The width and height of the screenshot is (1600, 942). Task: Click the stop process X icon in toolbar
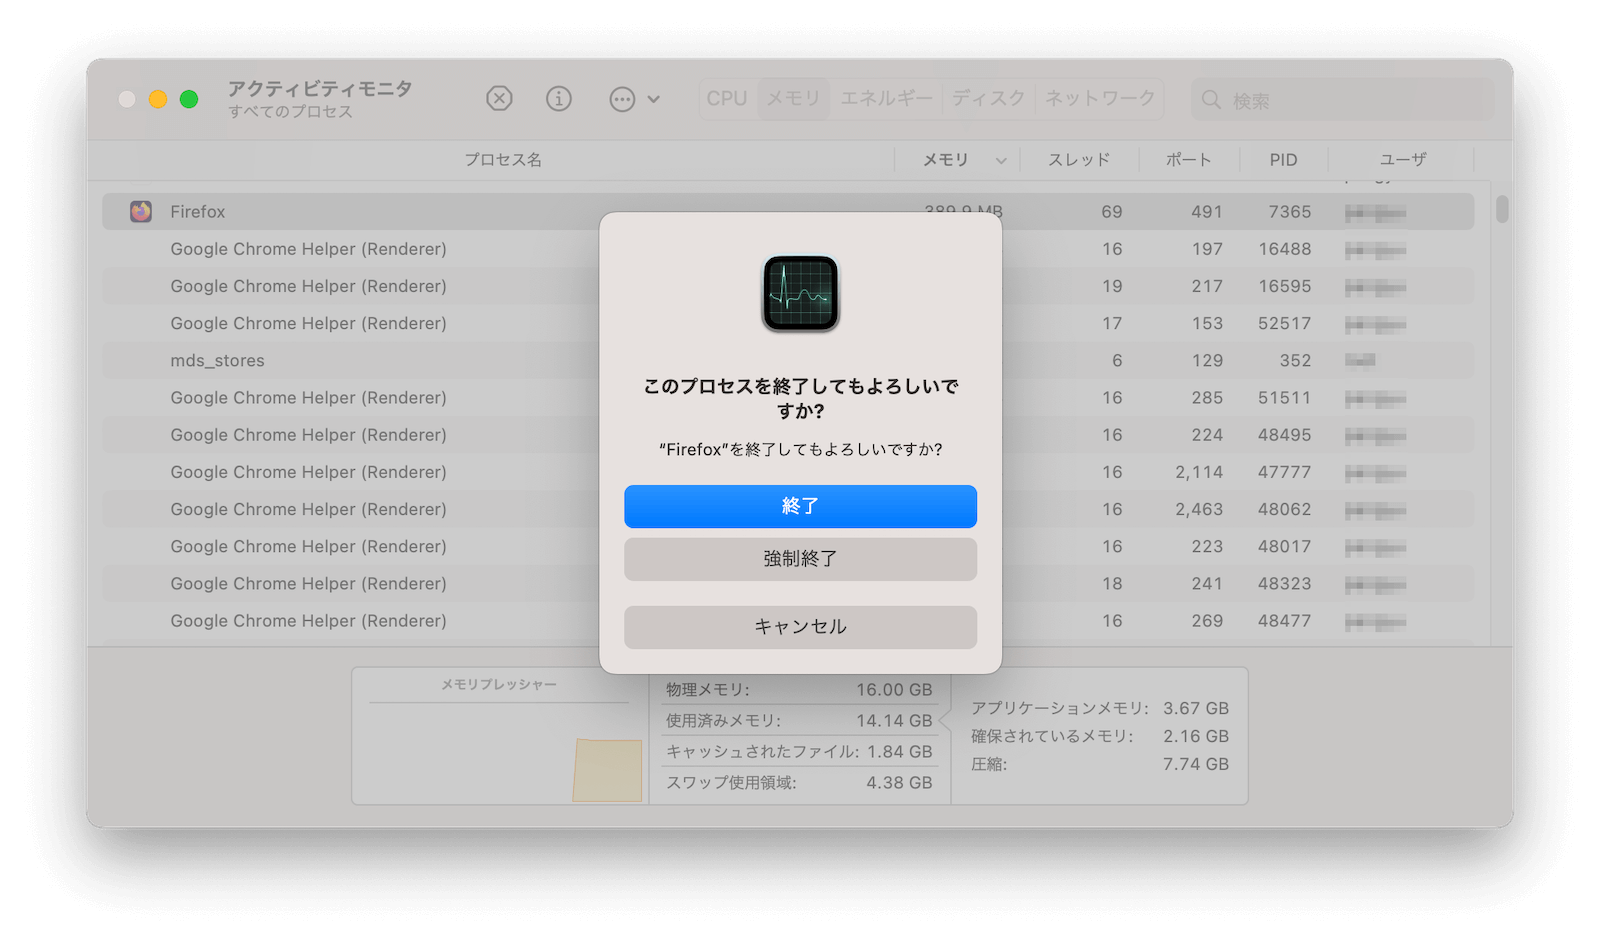click(499, 98)
